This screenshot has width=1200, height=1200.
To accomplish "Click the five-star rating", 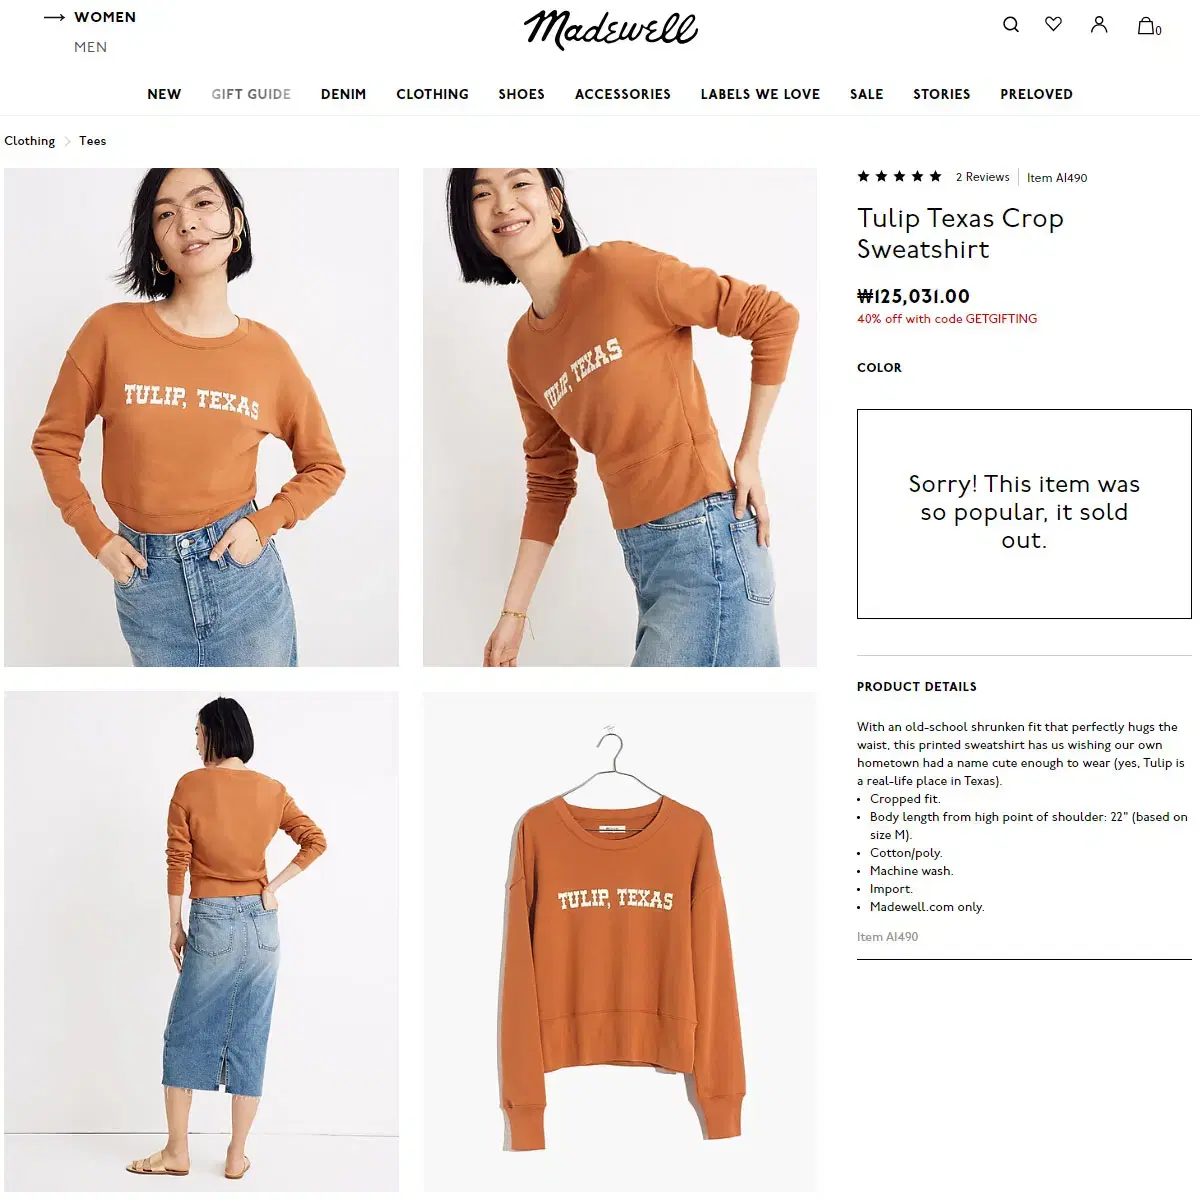I will [899, 177].
